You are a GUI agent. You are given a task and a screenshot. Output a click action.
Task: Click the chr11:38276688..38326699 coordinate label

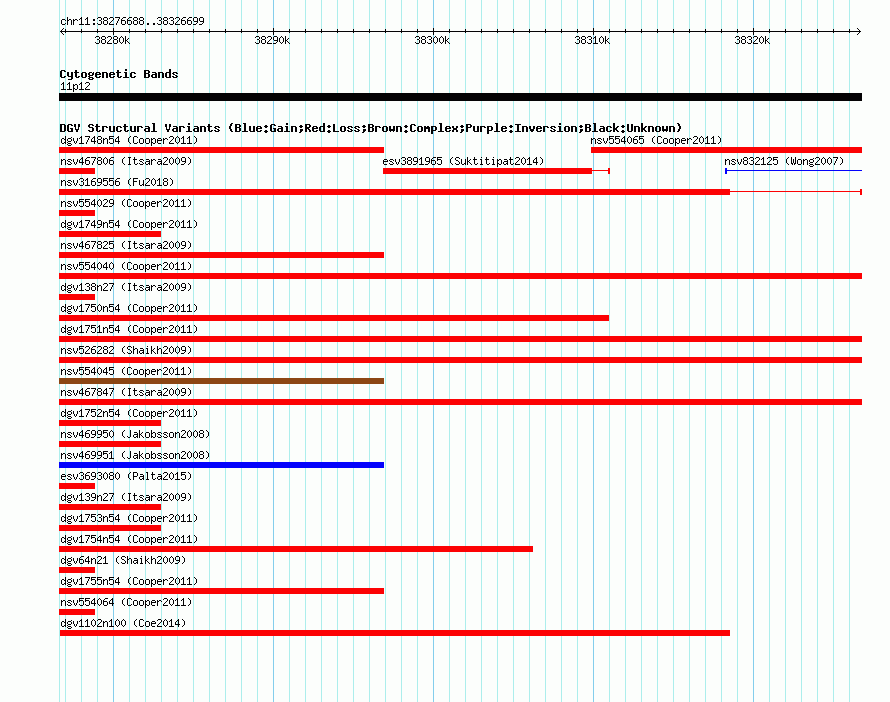[x=132, y=21]
